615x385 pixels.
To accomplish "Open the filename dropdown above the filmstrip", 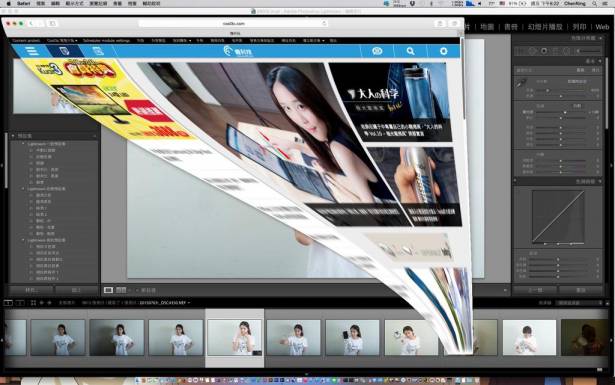I will point(165,303).
